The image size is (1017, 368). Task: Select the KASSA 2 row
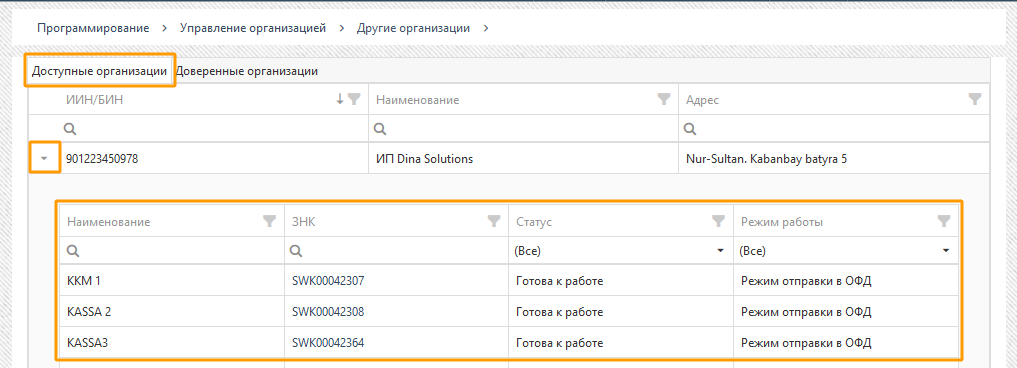pos(508,312)
